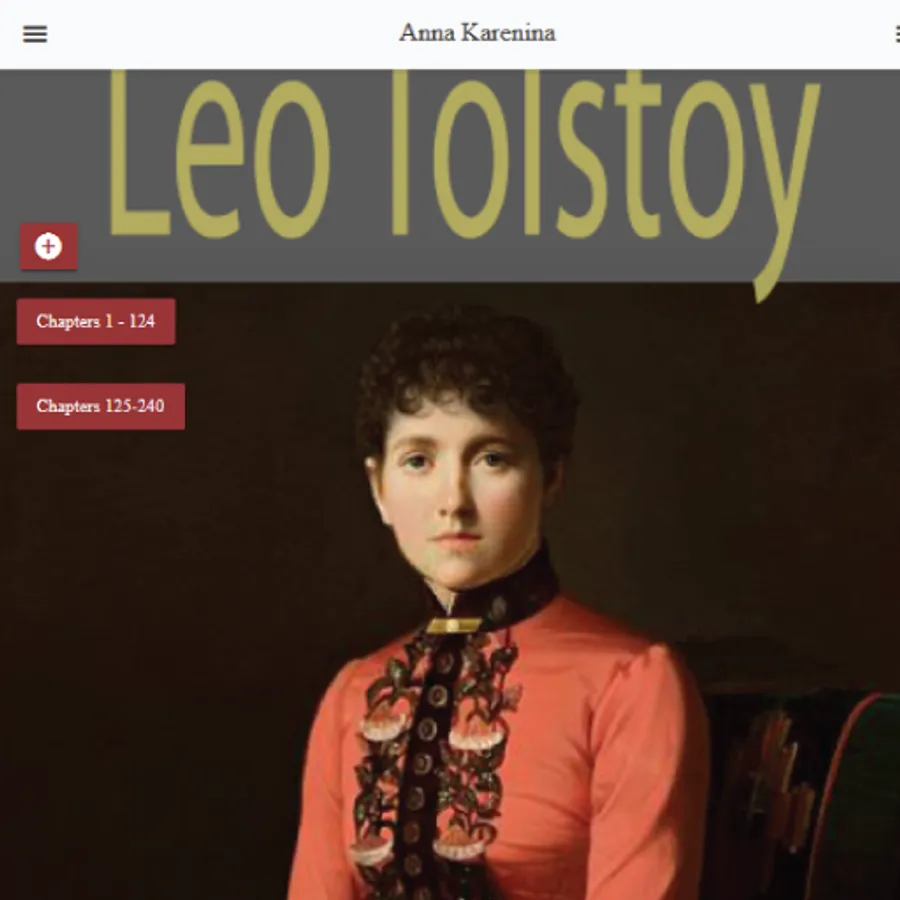This screenshot has height=900, width=900.
Task: Click the woman's curly hair in the portrait
Action: [x=466, y=367]
